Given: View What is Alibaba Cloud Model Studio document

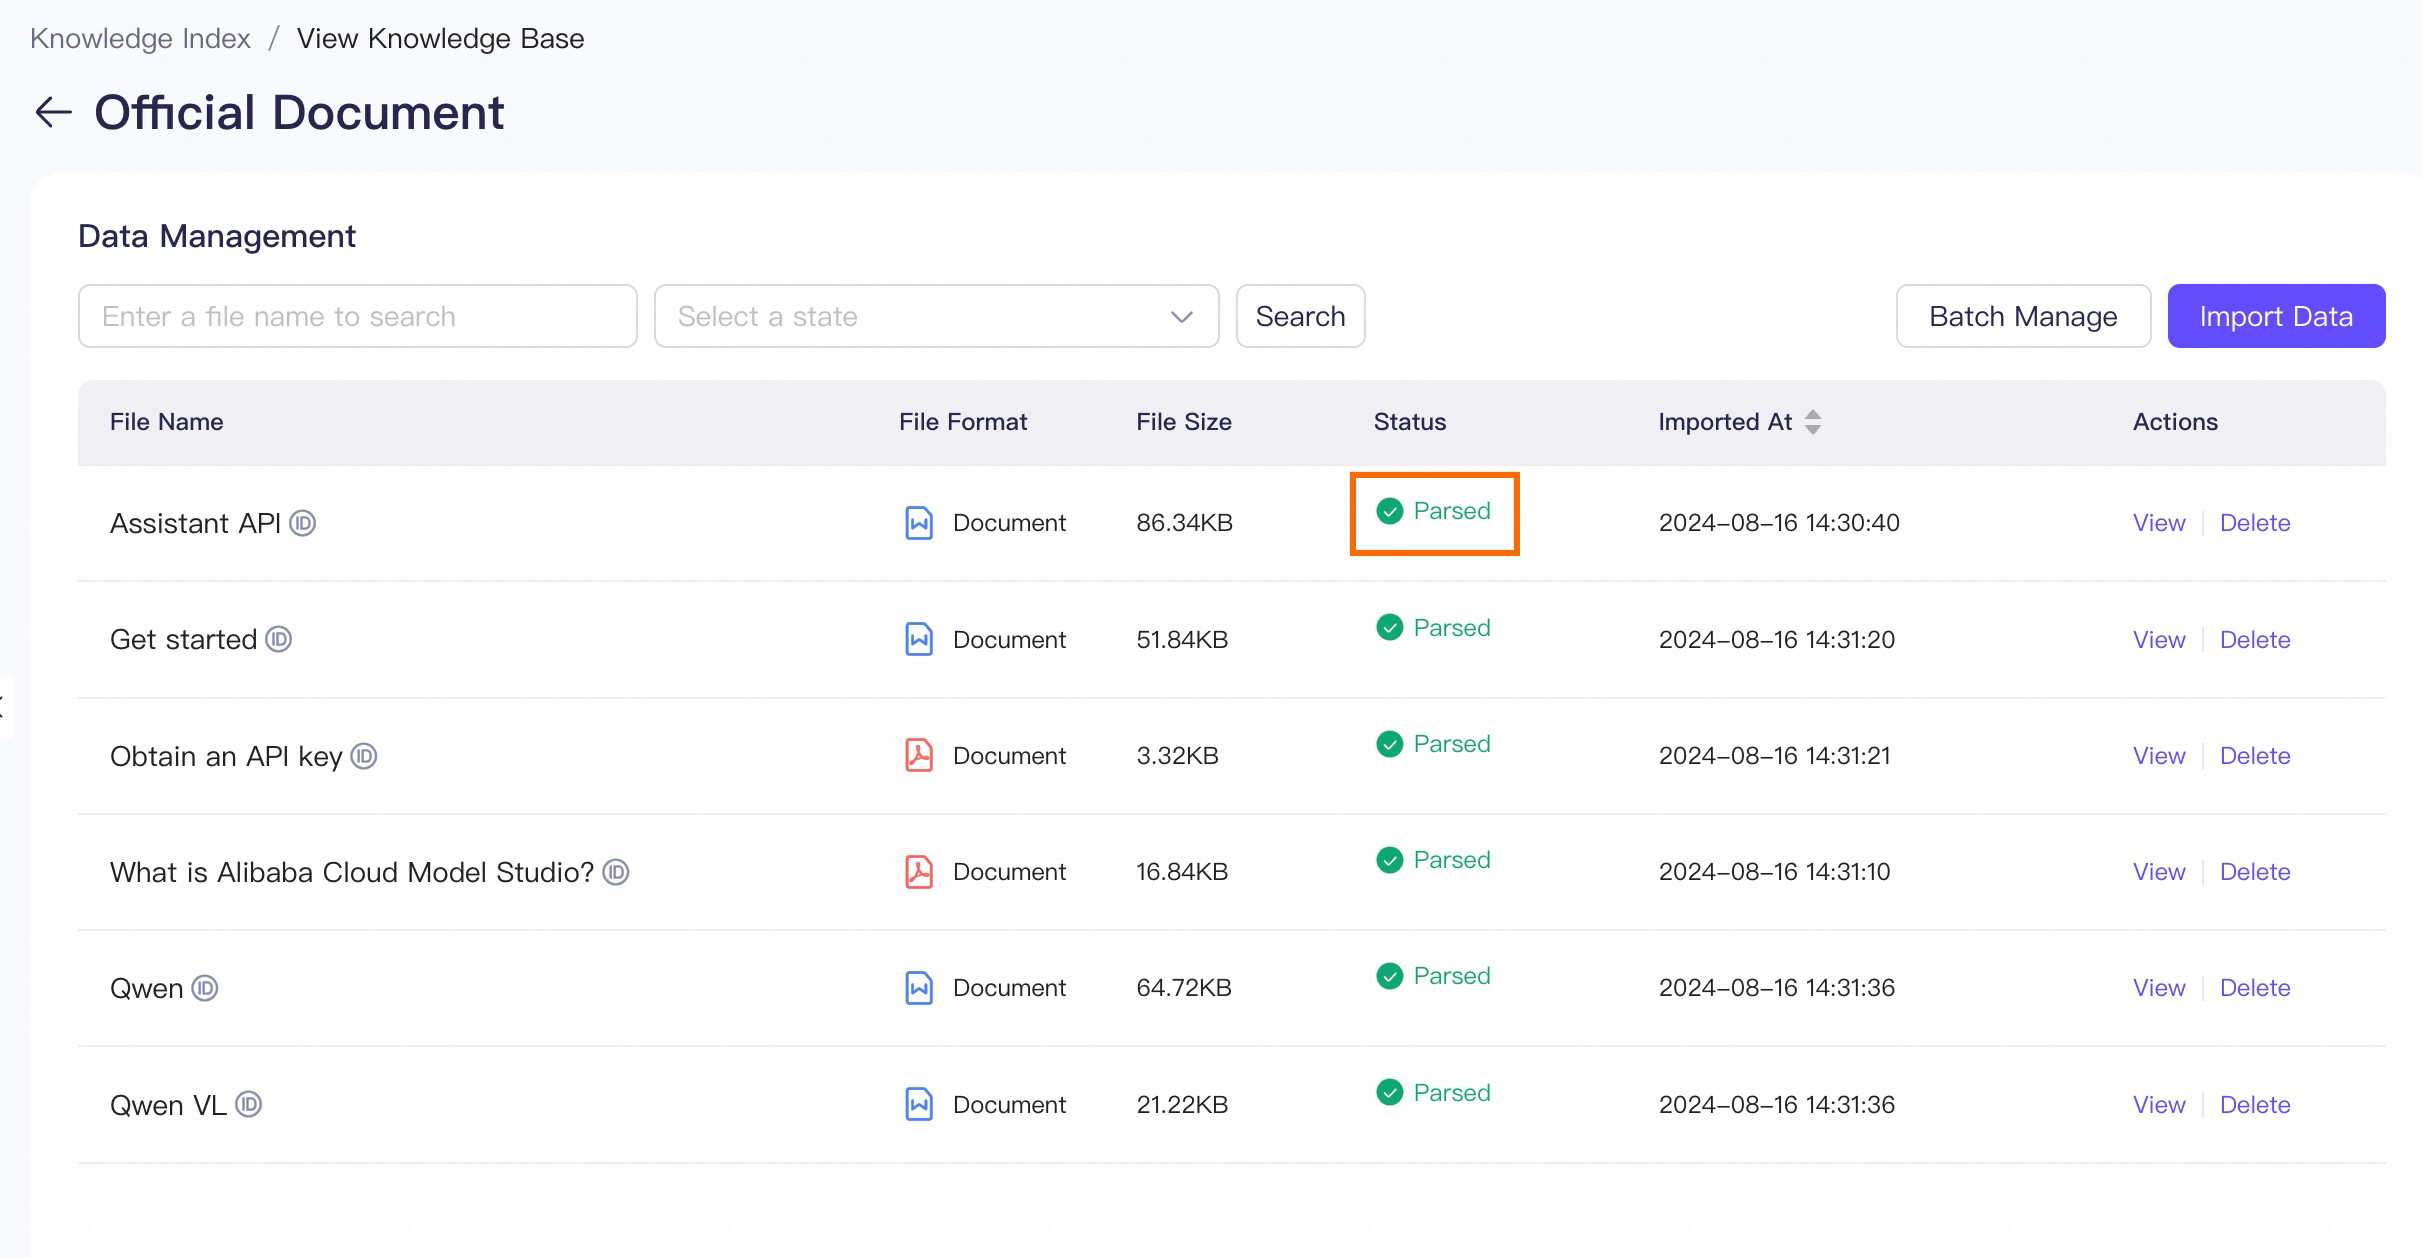Looking at the screenshot, I should click(x=2159, y=872).
